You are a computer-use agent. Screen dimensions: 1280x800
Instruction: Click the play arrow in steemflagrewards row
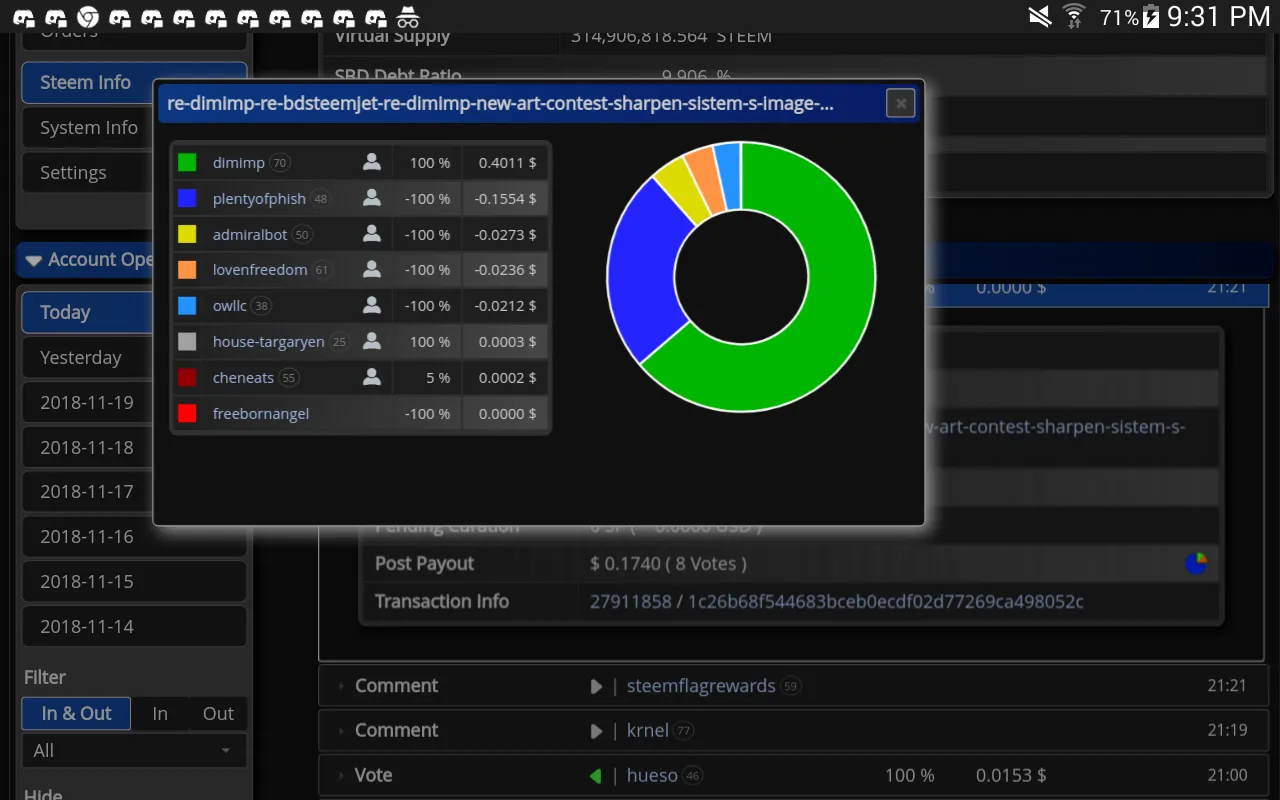point(596,686)
